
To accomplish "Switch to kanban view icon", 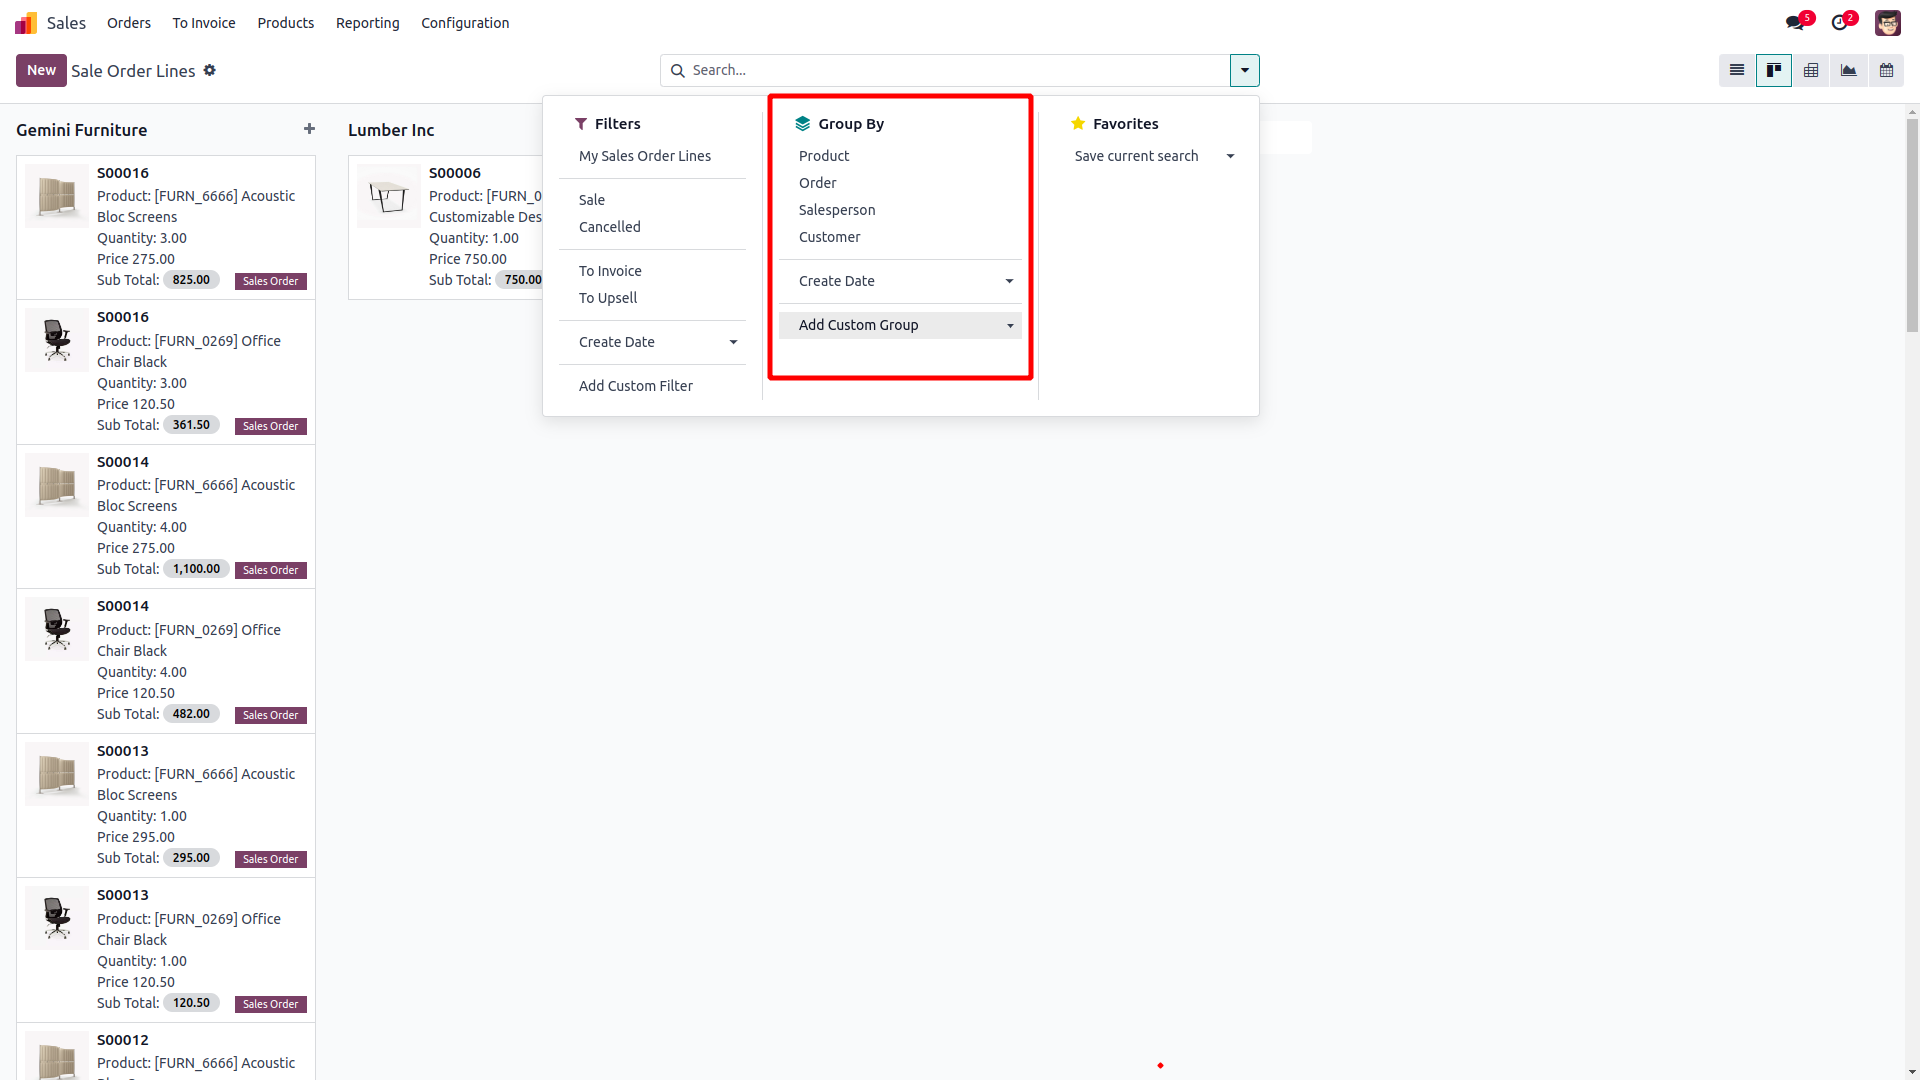I will [1774, 70].
